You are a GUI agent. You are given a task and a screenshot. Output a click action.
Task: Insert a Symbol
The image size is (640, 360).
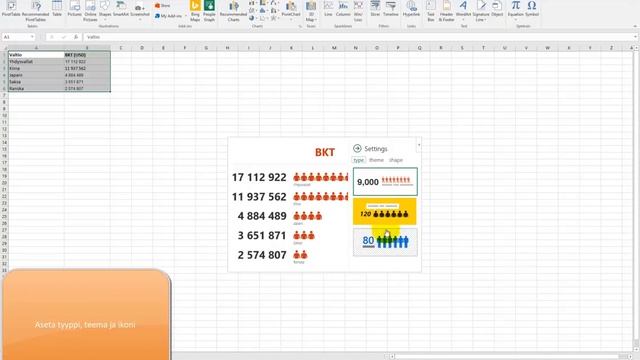(532, 9)
